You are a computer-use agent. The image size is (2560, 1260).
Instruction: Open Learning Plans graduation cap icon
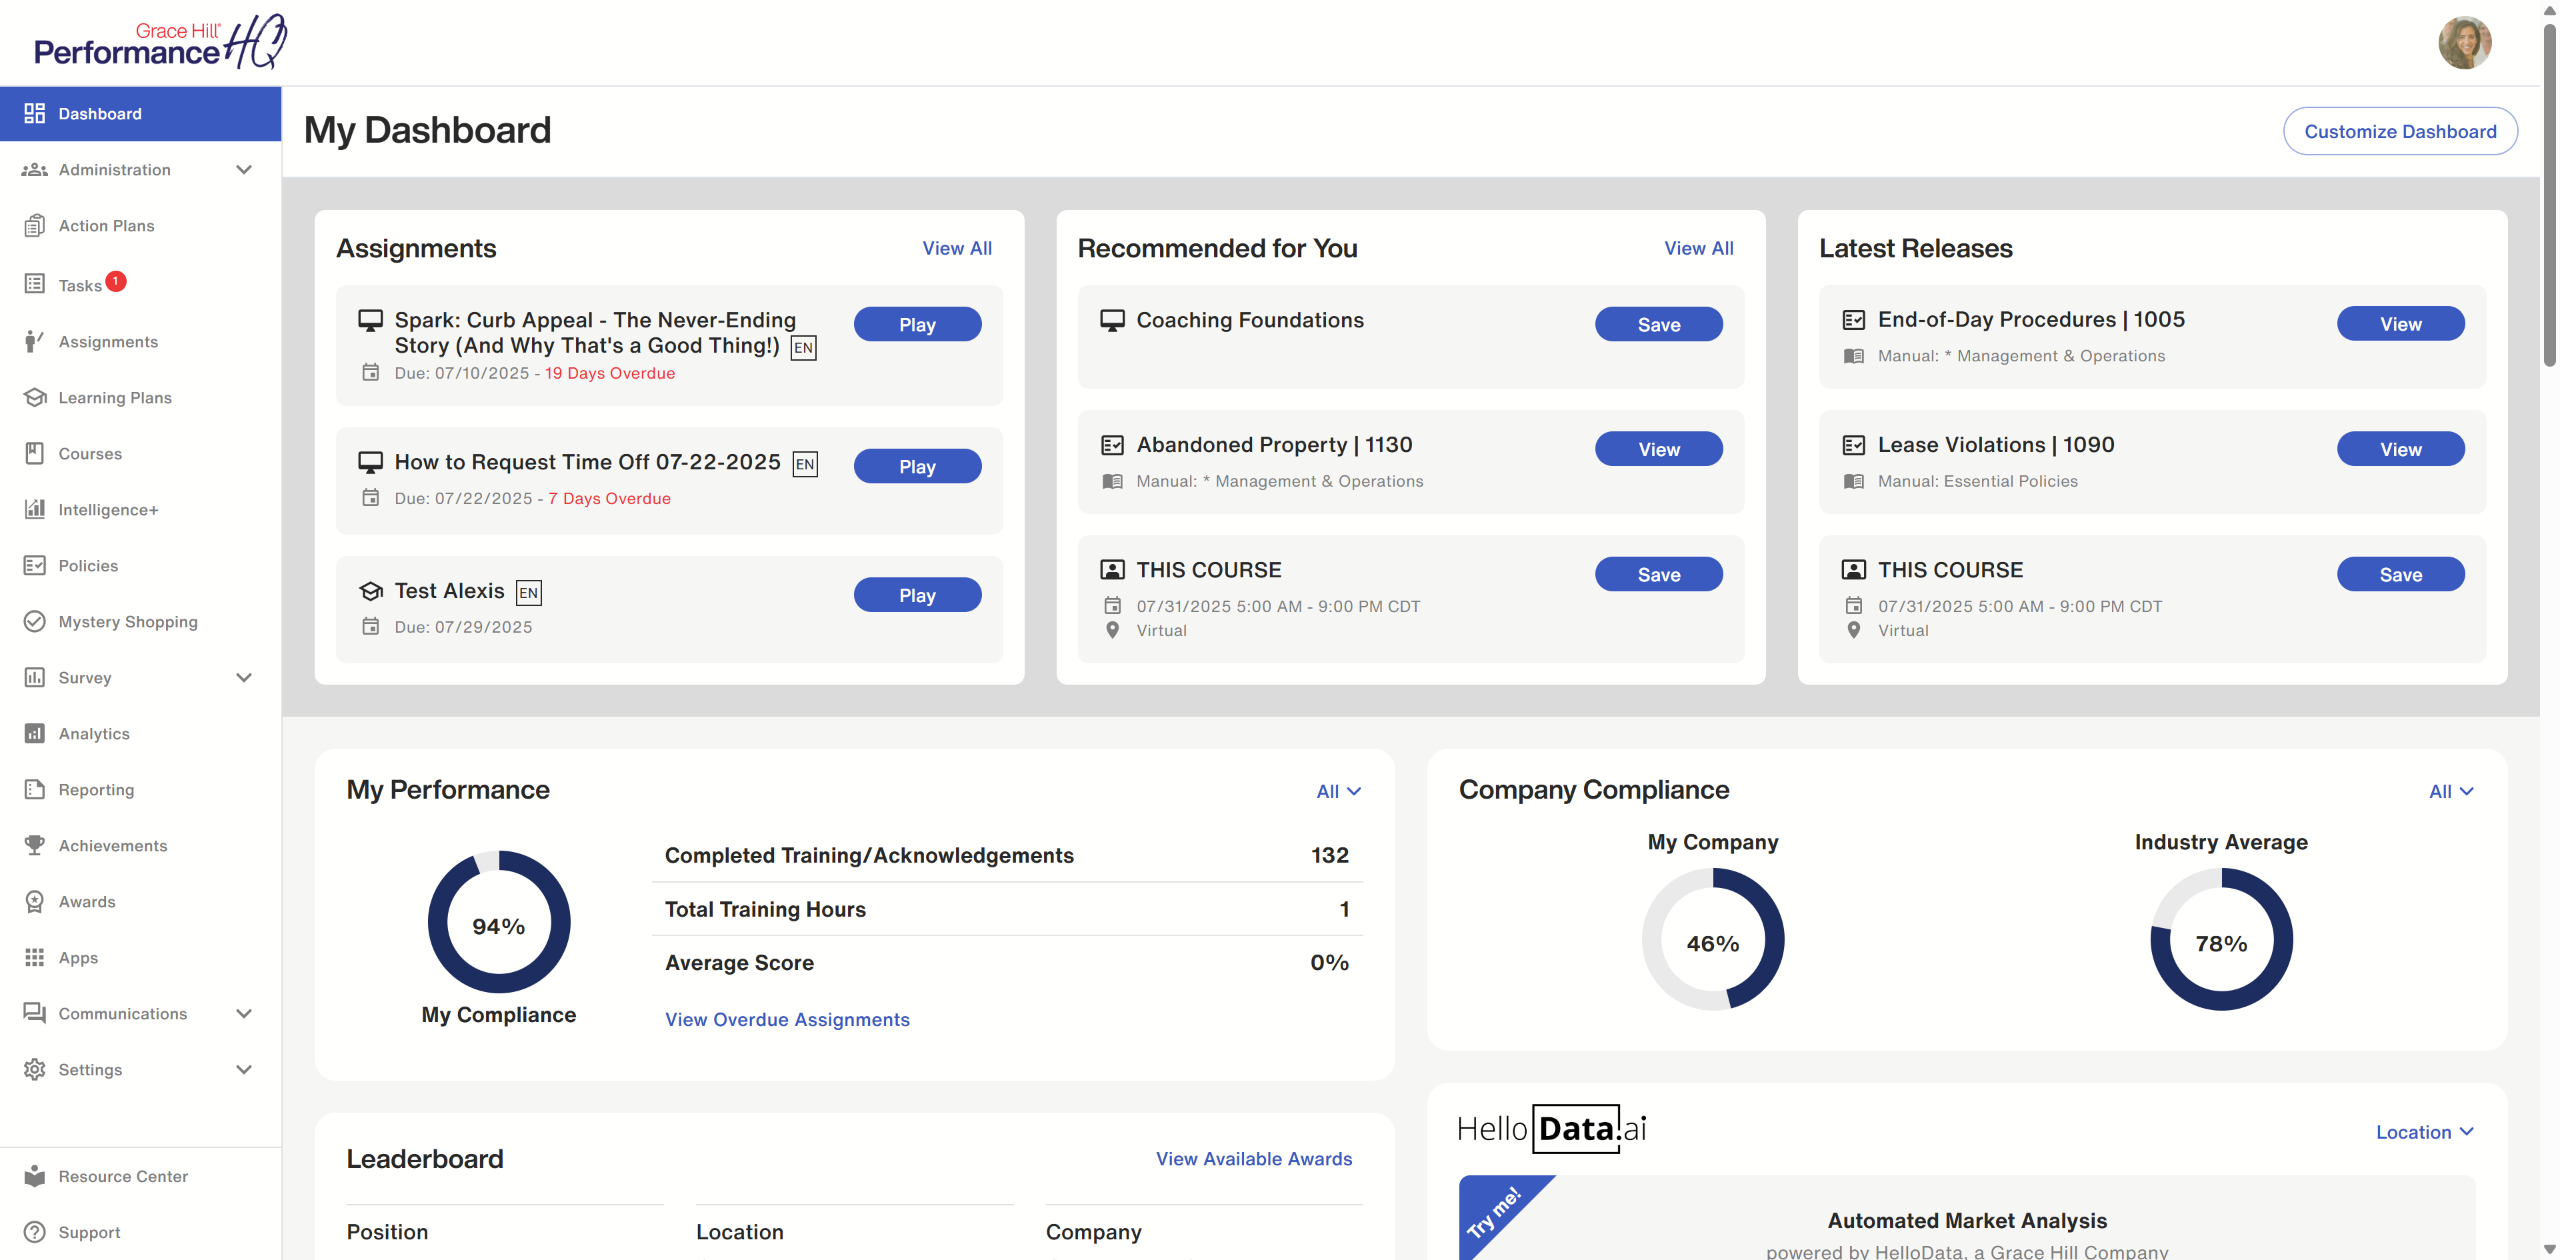point(35,397)
